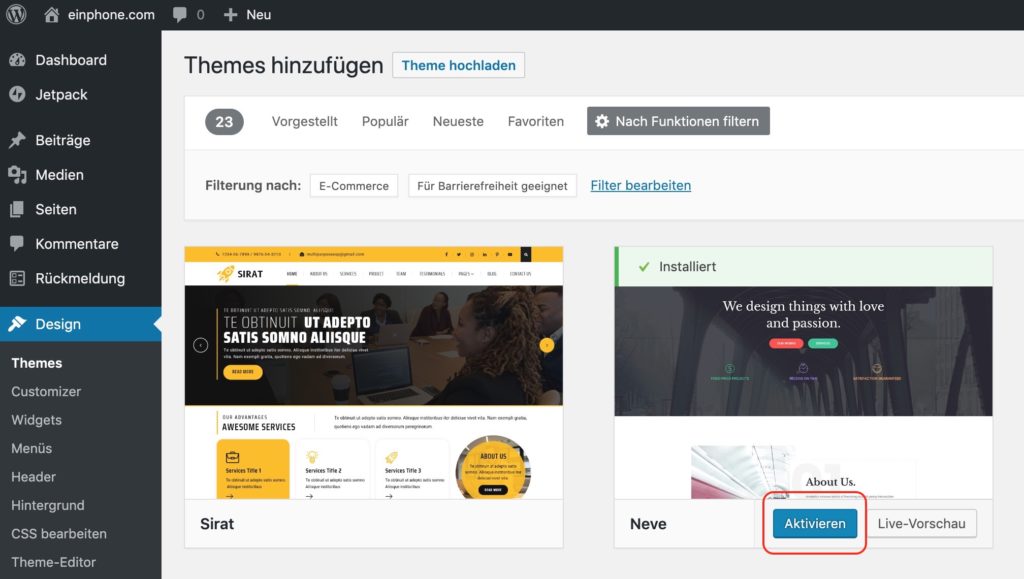Viewport: 1024px width, 579px height.
Task: Click the Dashboard gauge icon
Action: 18,60
